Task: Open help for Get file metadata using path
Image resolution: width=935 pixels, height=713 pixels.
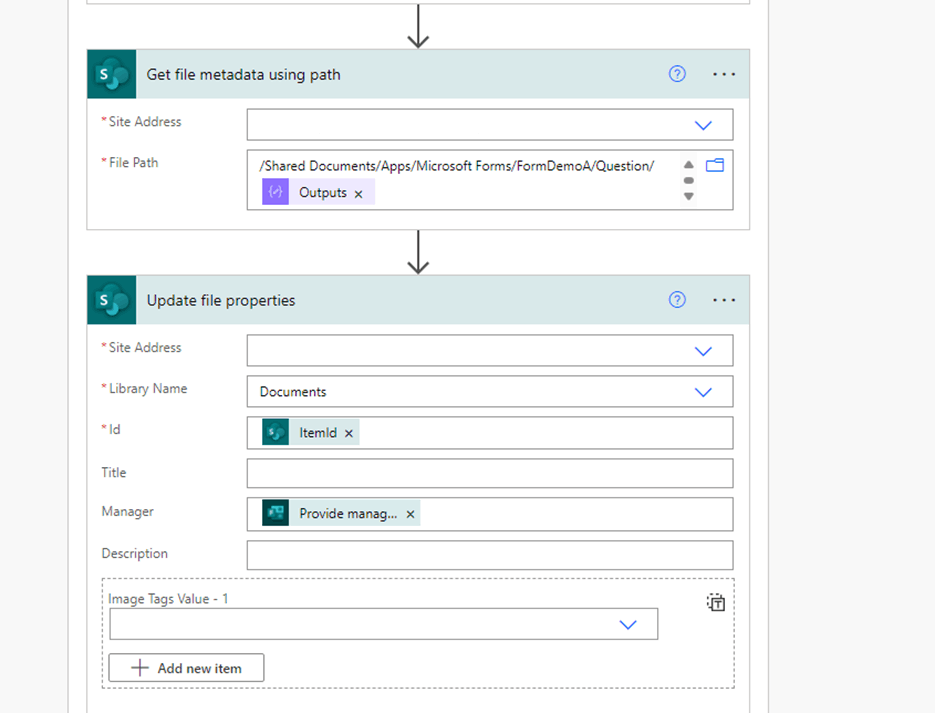Action: pyautogui.click(x=677, y=74)
